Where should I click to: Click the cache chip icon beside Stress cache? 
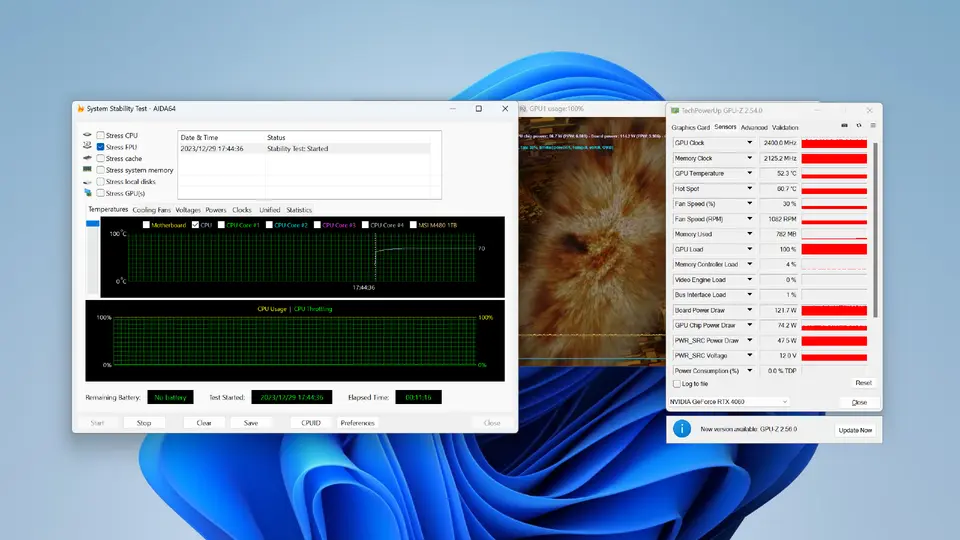click(88, 158)
